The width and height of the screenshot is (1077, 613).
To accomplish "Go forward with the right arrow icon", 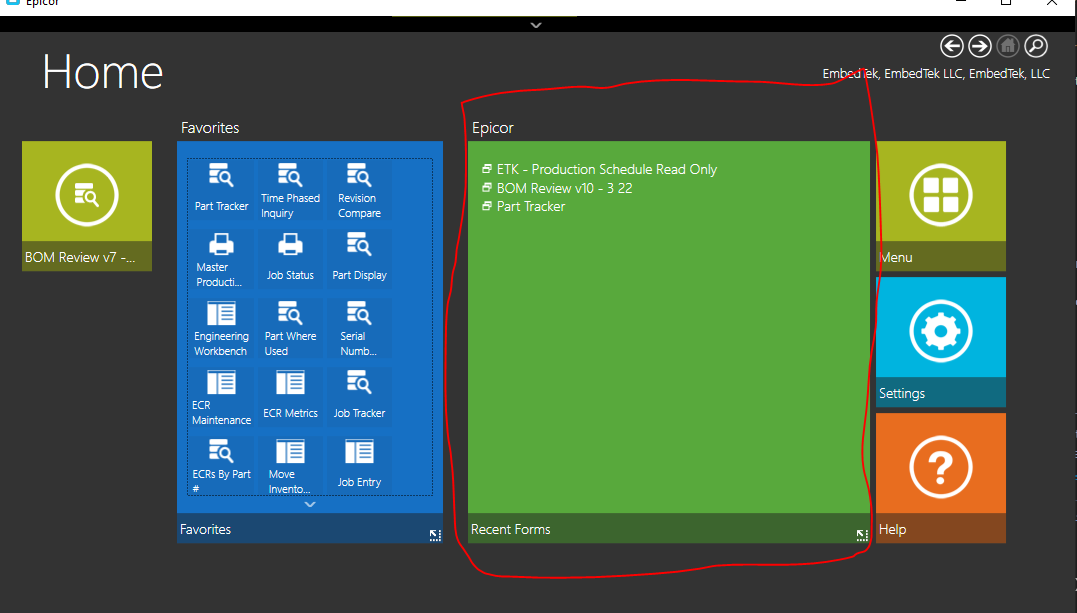I will pyautogui.click(x=979, y=46).
